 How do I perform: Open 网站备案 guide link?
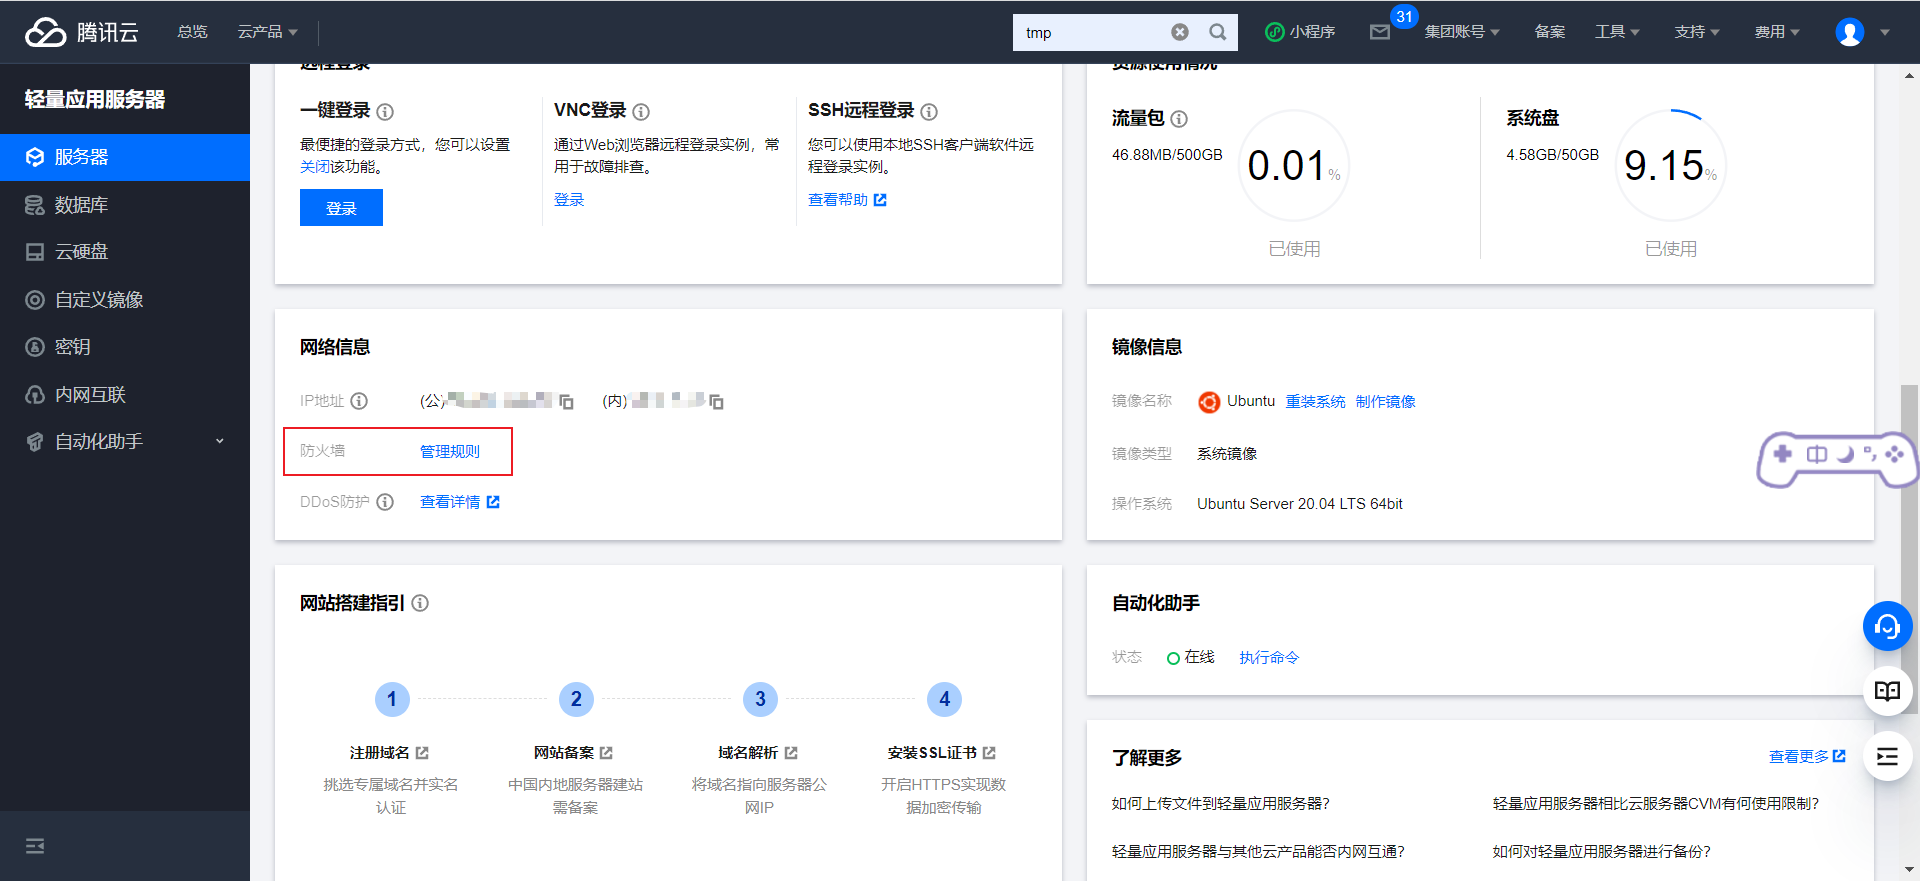point(573,753)
